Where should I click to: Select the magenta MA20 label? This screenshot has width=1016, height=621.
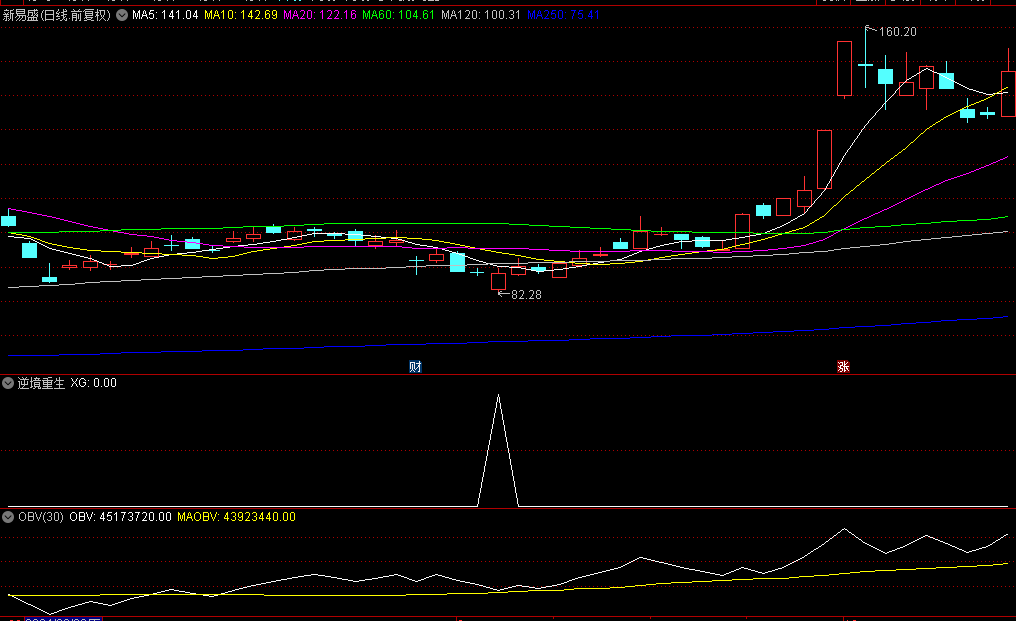(320, 15)
